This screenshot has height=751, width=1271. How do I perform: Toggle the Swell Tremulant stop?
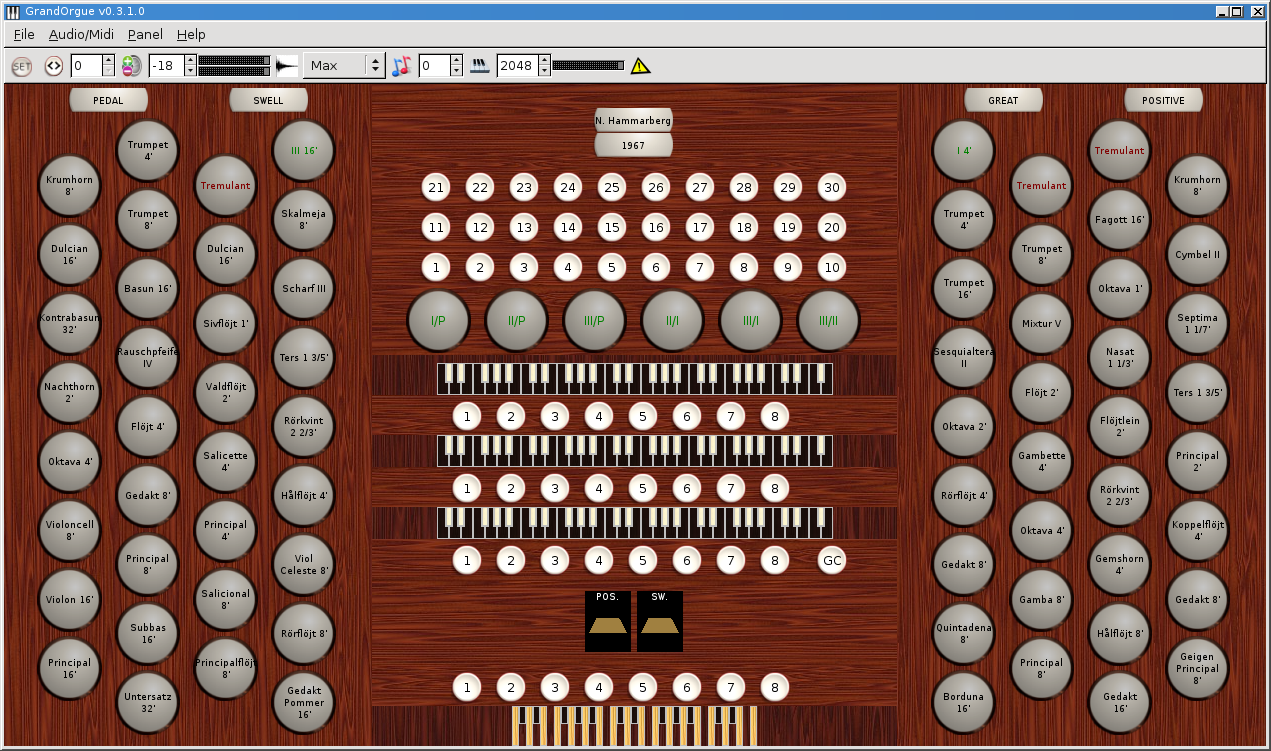click(x=226, y=186)
